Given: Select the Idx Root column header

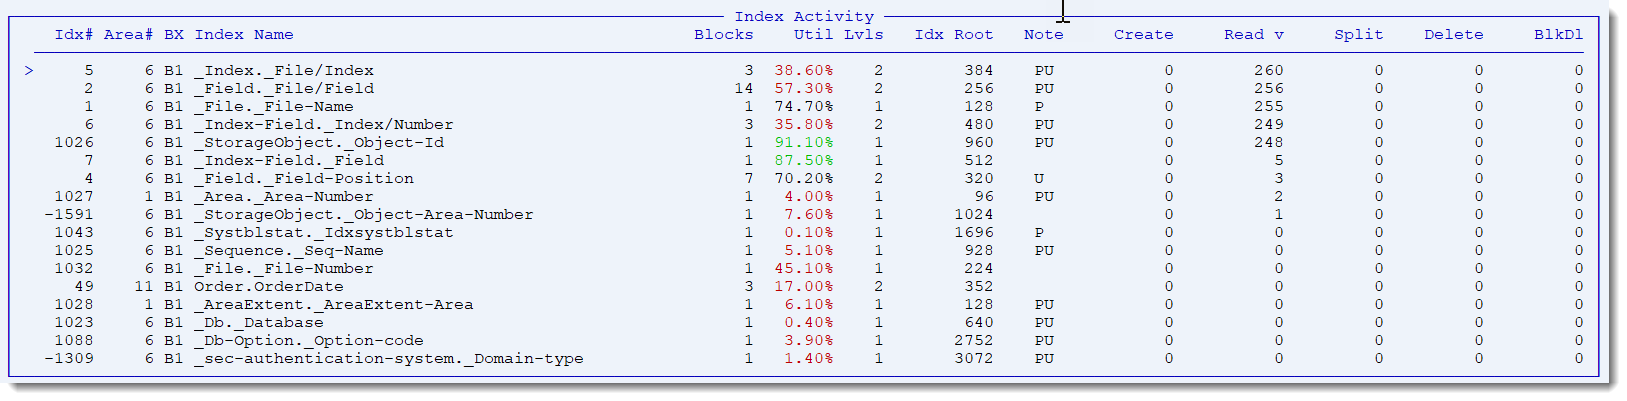Looking at the screenshot, I should point(953,35).
